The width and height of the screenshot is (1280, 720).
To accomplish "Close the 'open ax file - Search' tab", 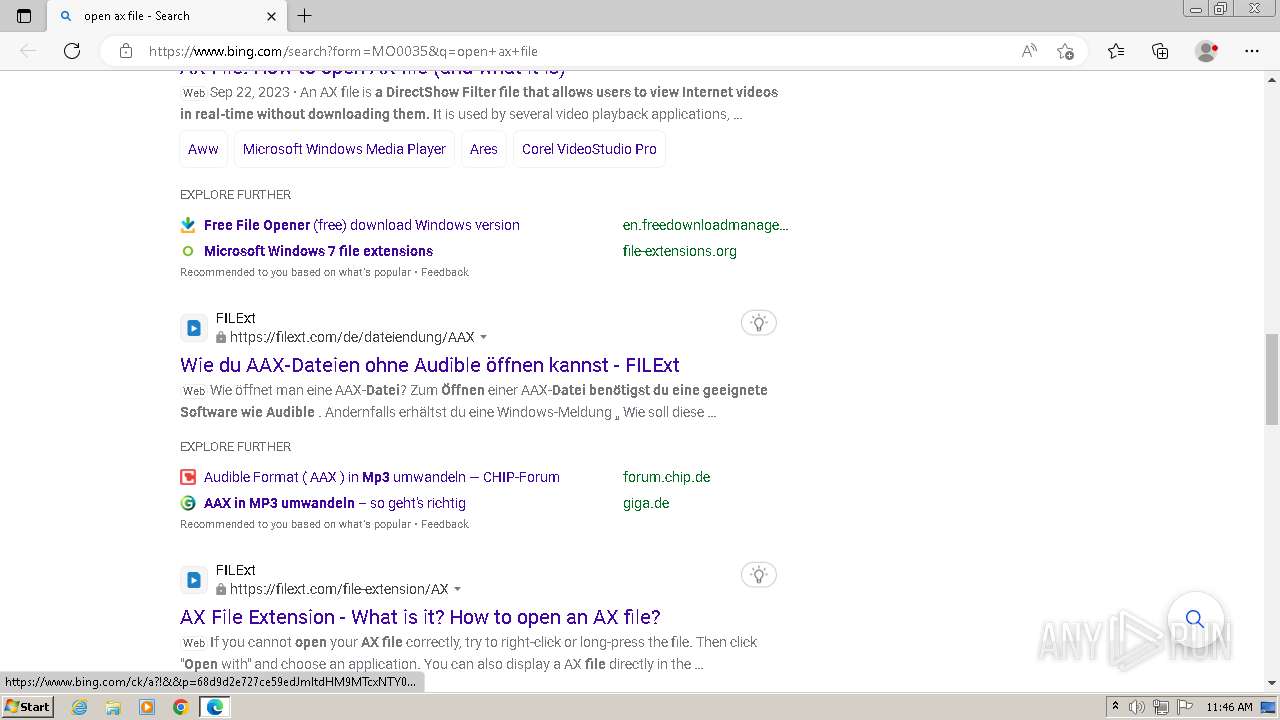I will pos(271,16).
